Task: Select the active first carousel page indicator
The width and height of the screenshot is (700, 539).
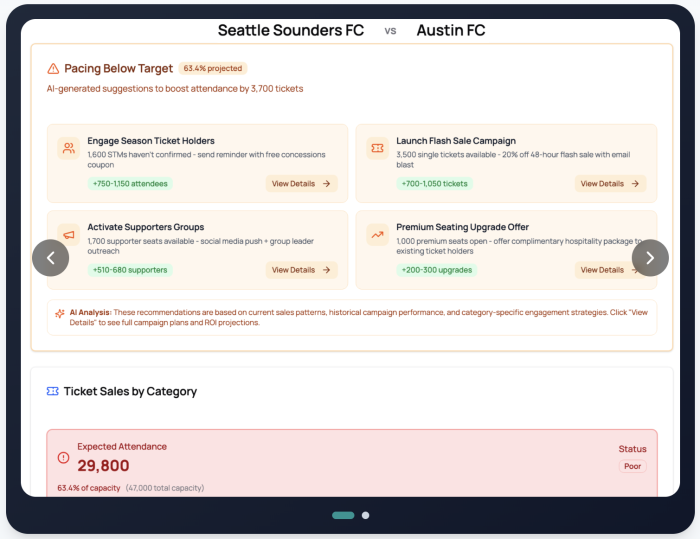Action: pyautogui.click(x=343, y=515)
